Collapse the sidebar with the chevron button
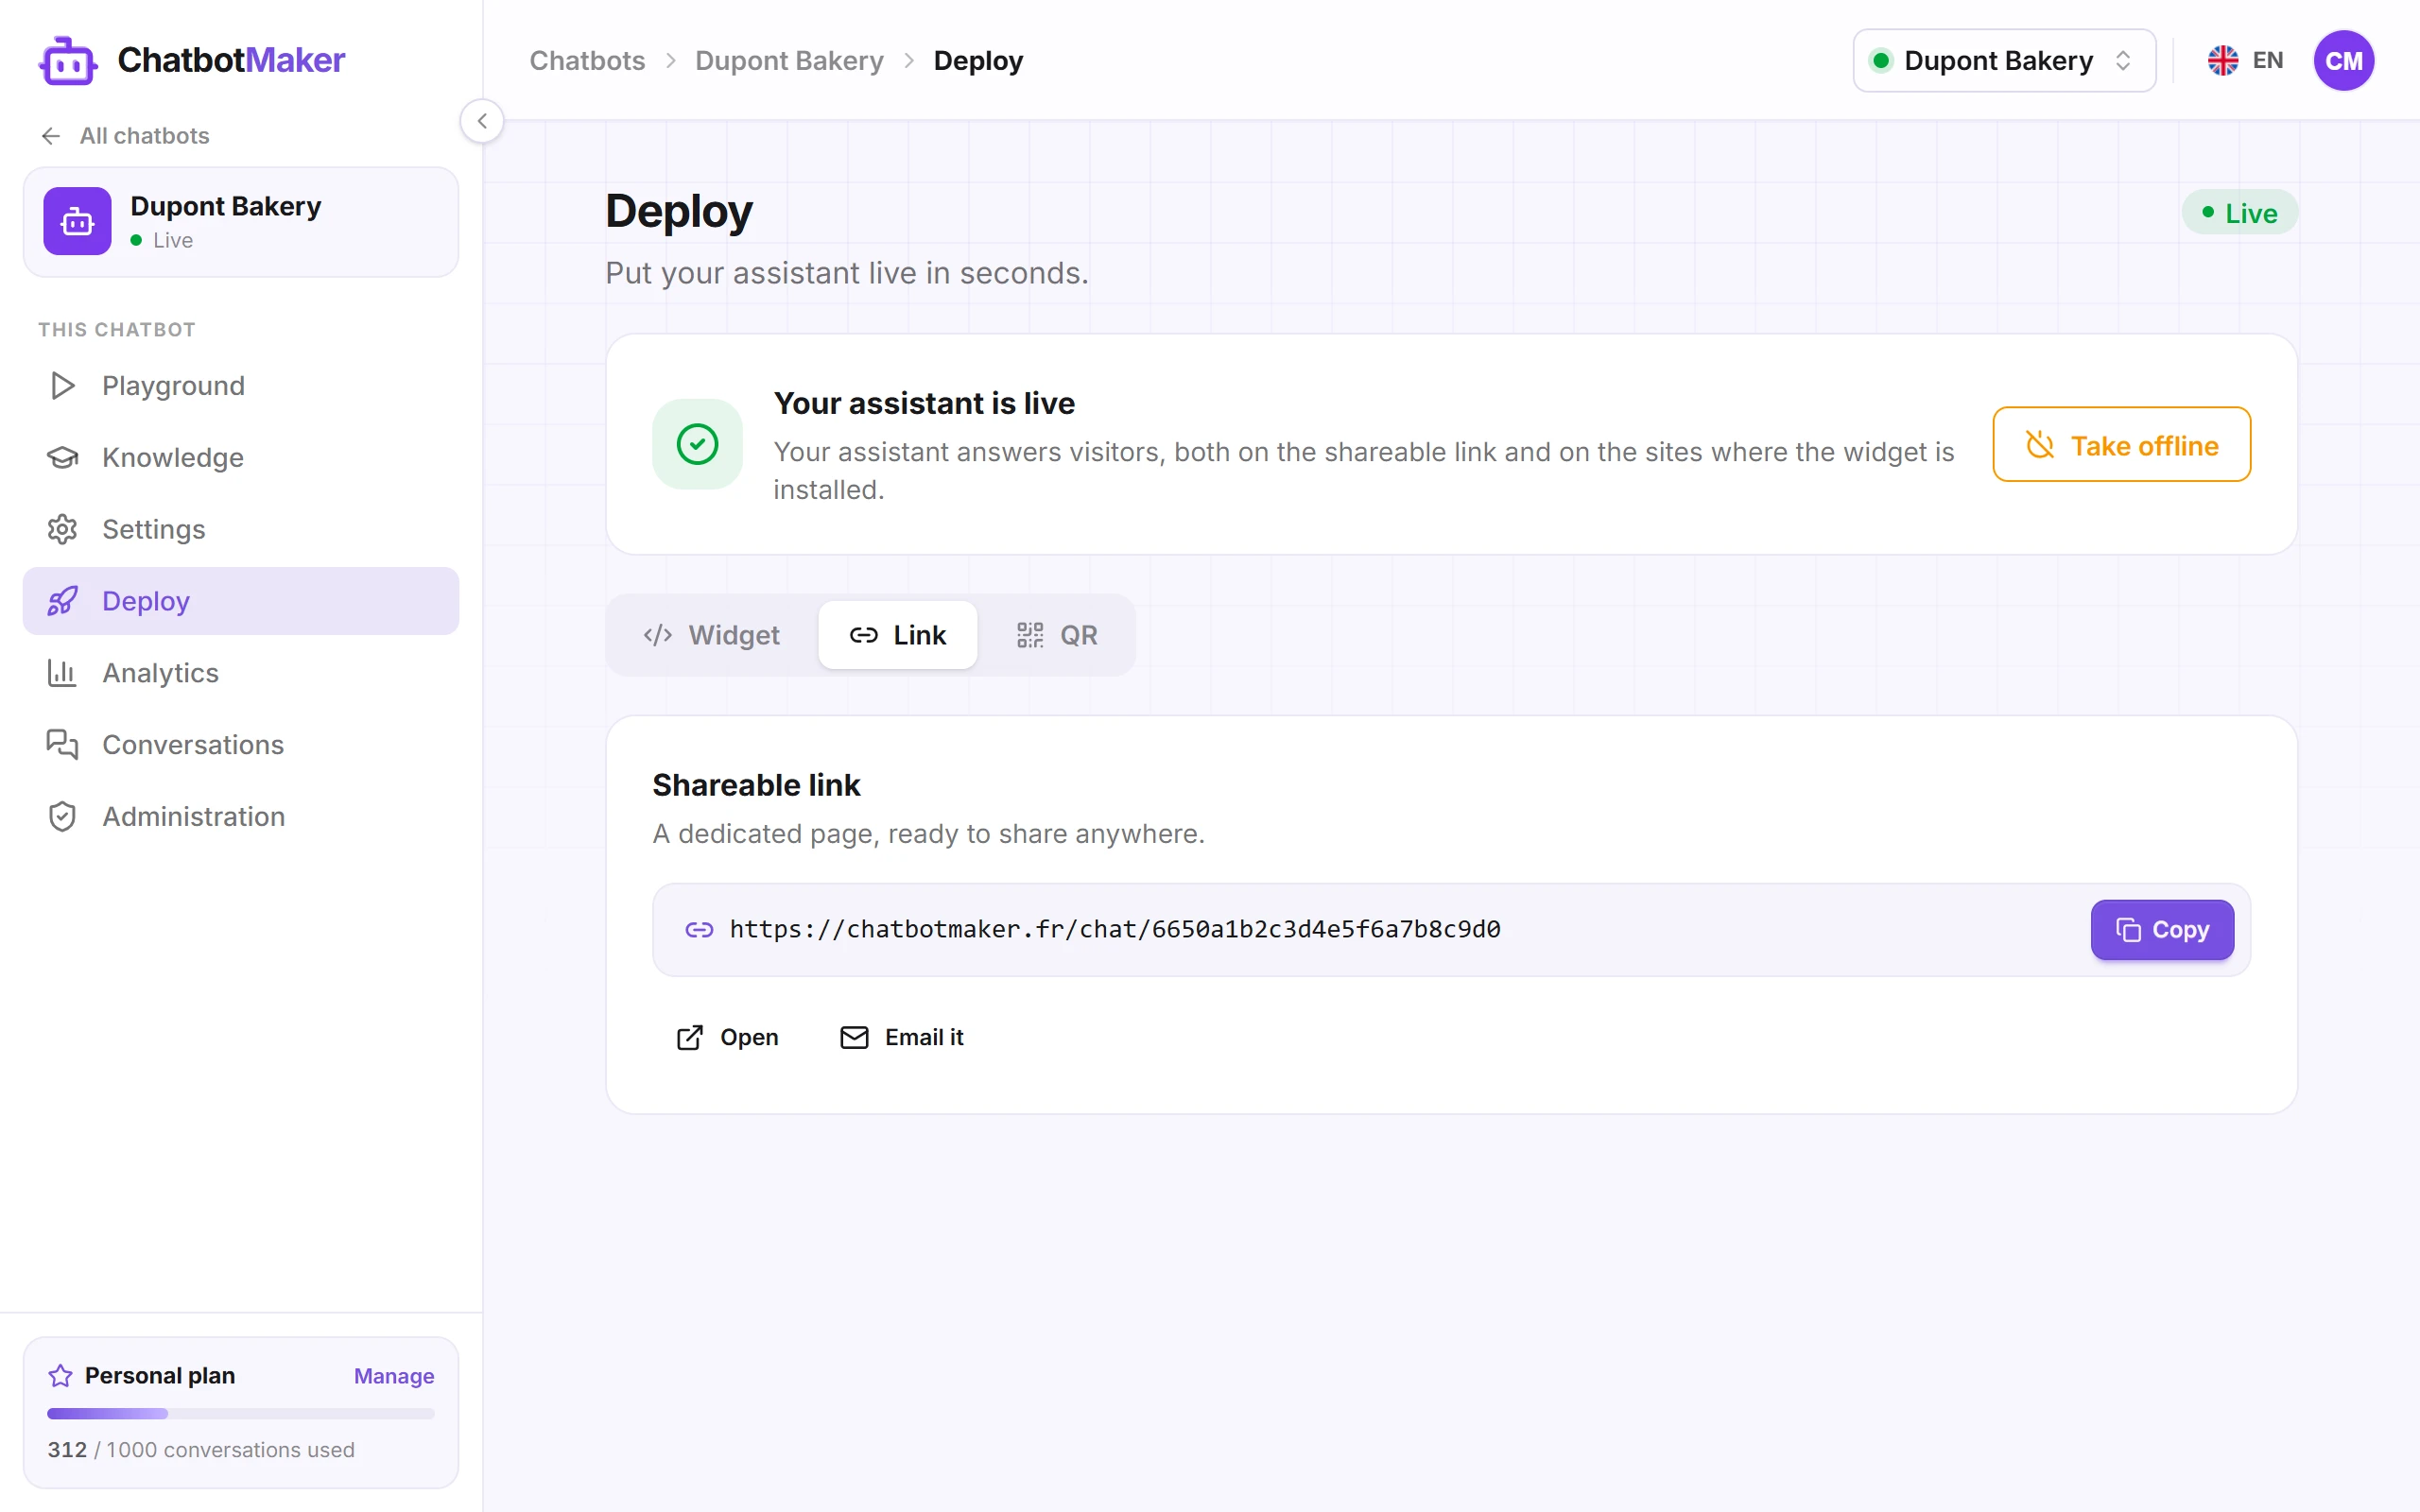The image size is (2420, 1512). point(482,121)
